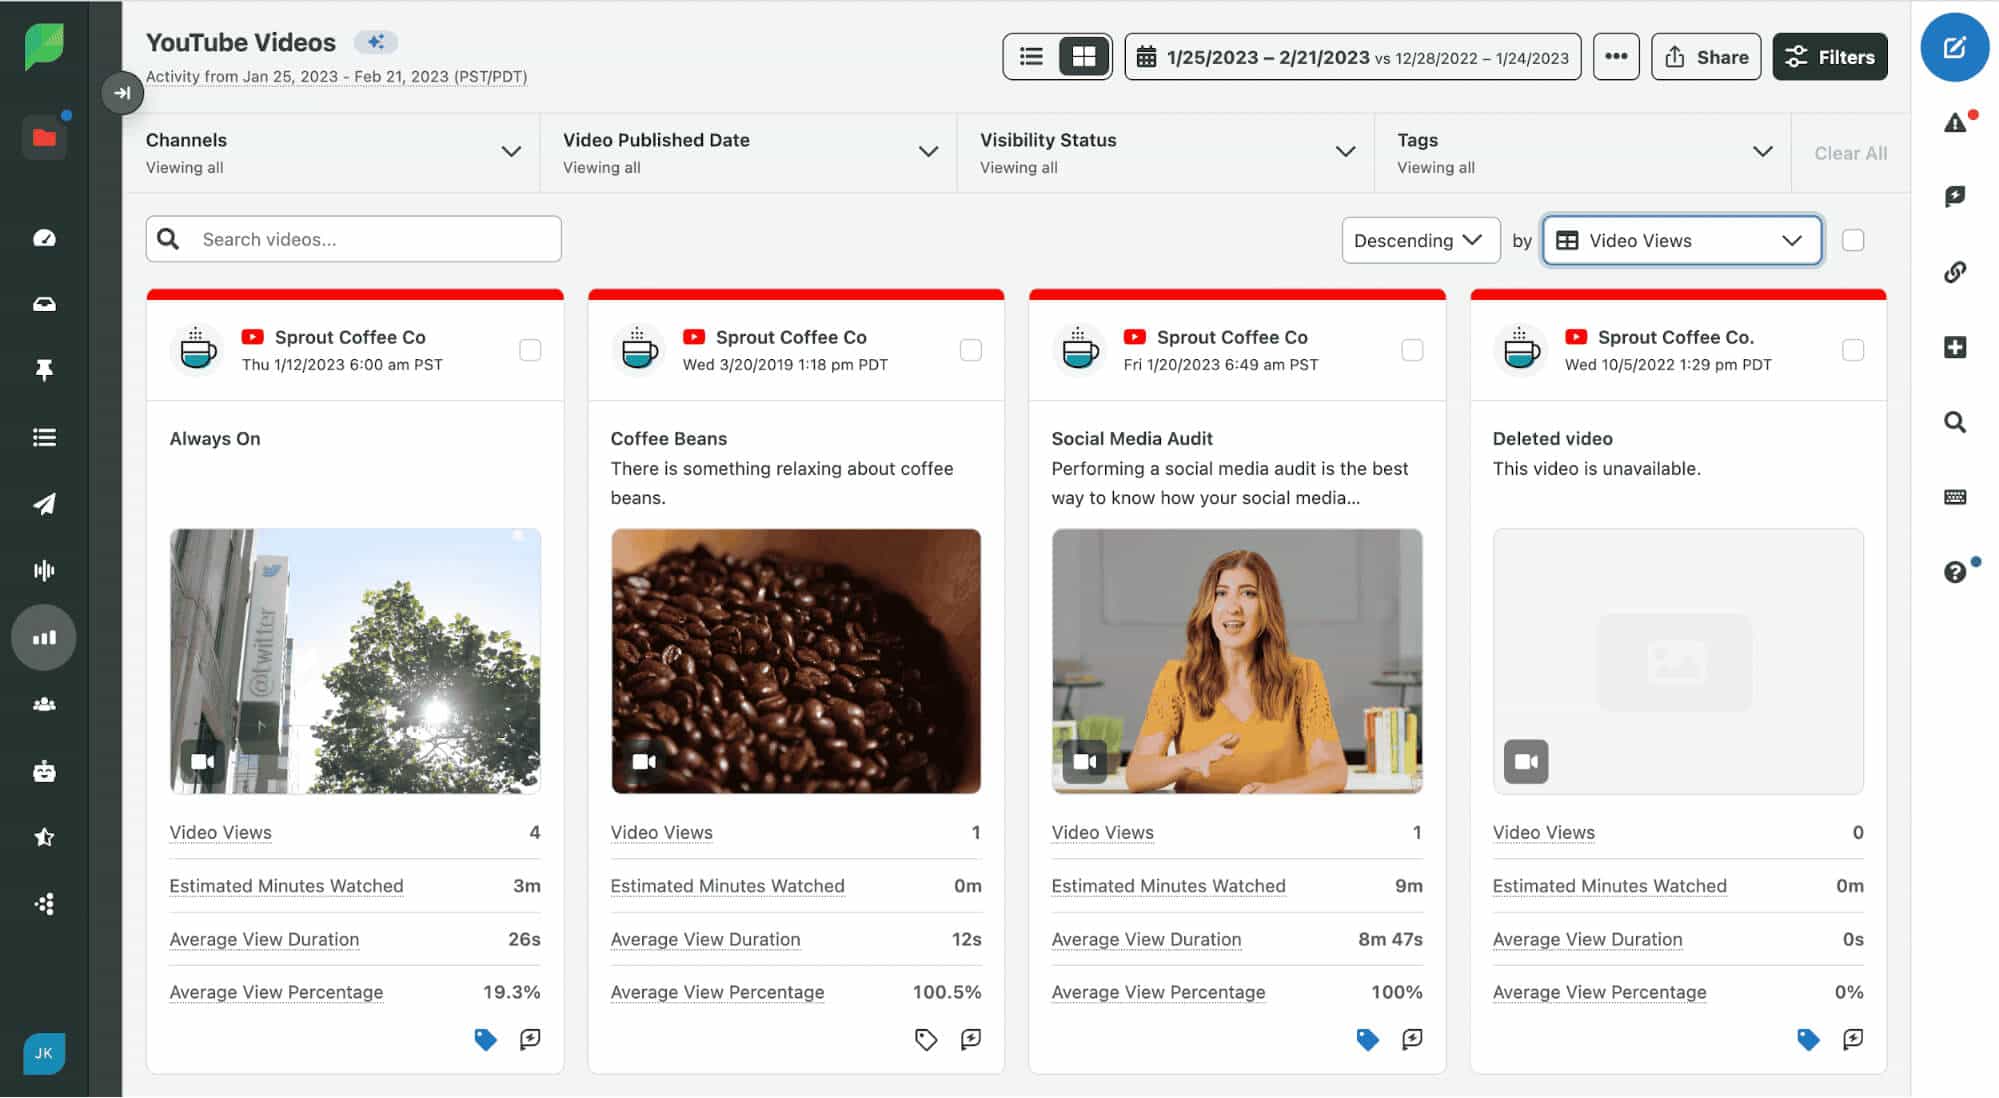Open the date range picker

click(x=1352, y=57)
